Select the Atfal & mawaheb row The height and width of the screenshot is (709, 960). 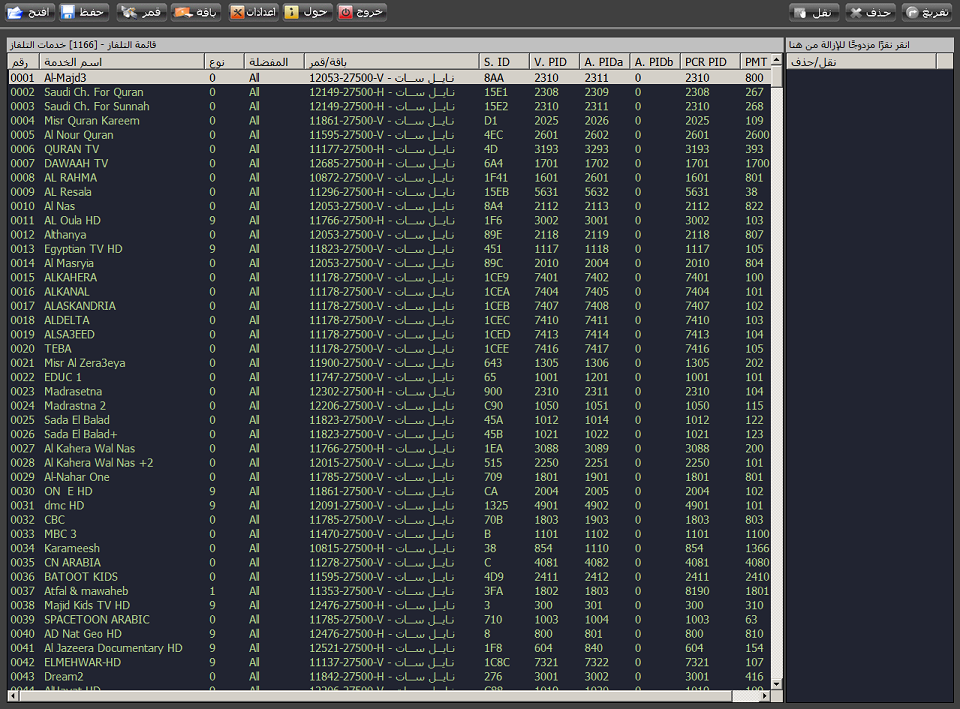(x=389, y=591)
